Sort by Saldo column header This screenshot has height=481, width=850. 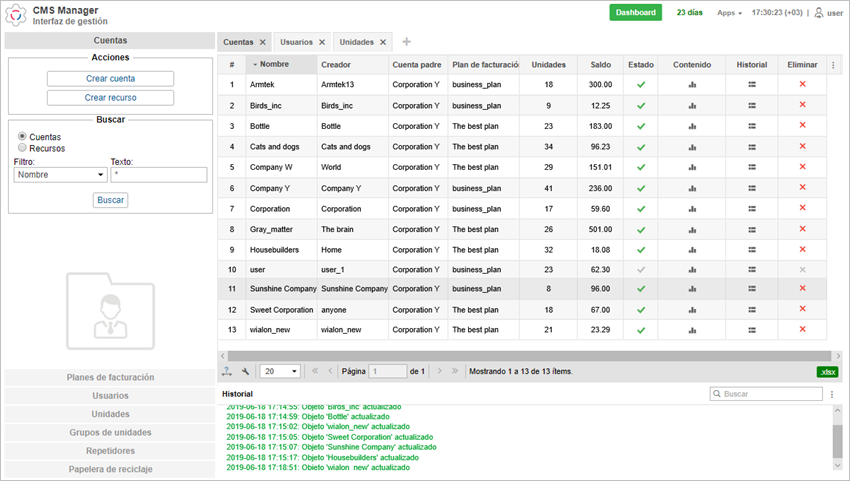tap(600, 65)
